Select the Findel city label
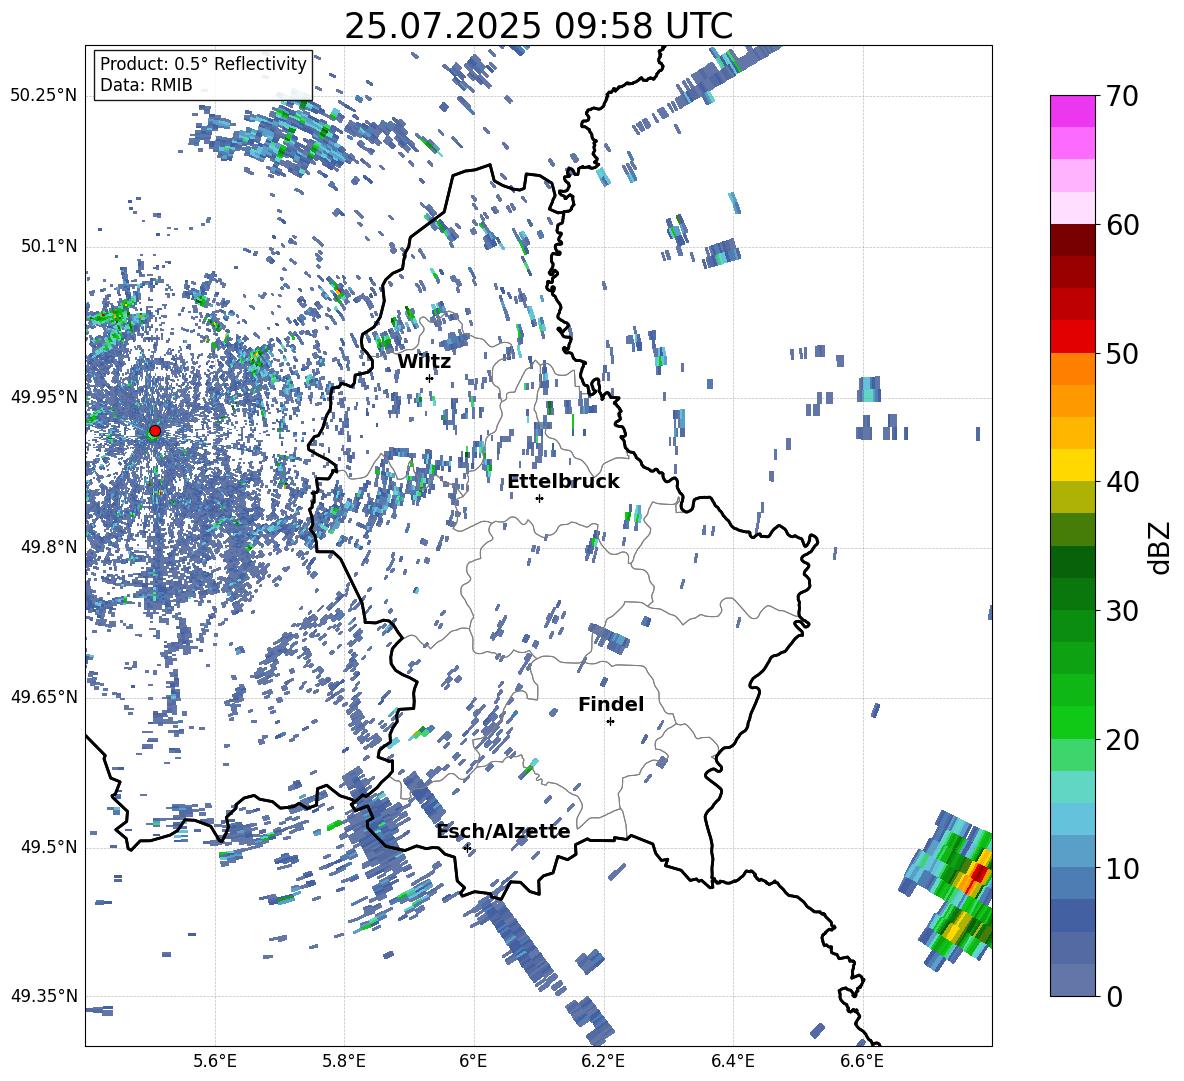The width and height of the screenshot is (1184, 1081). pos(611,704)
